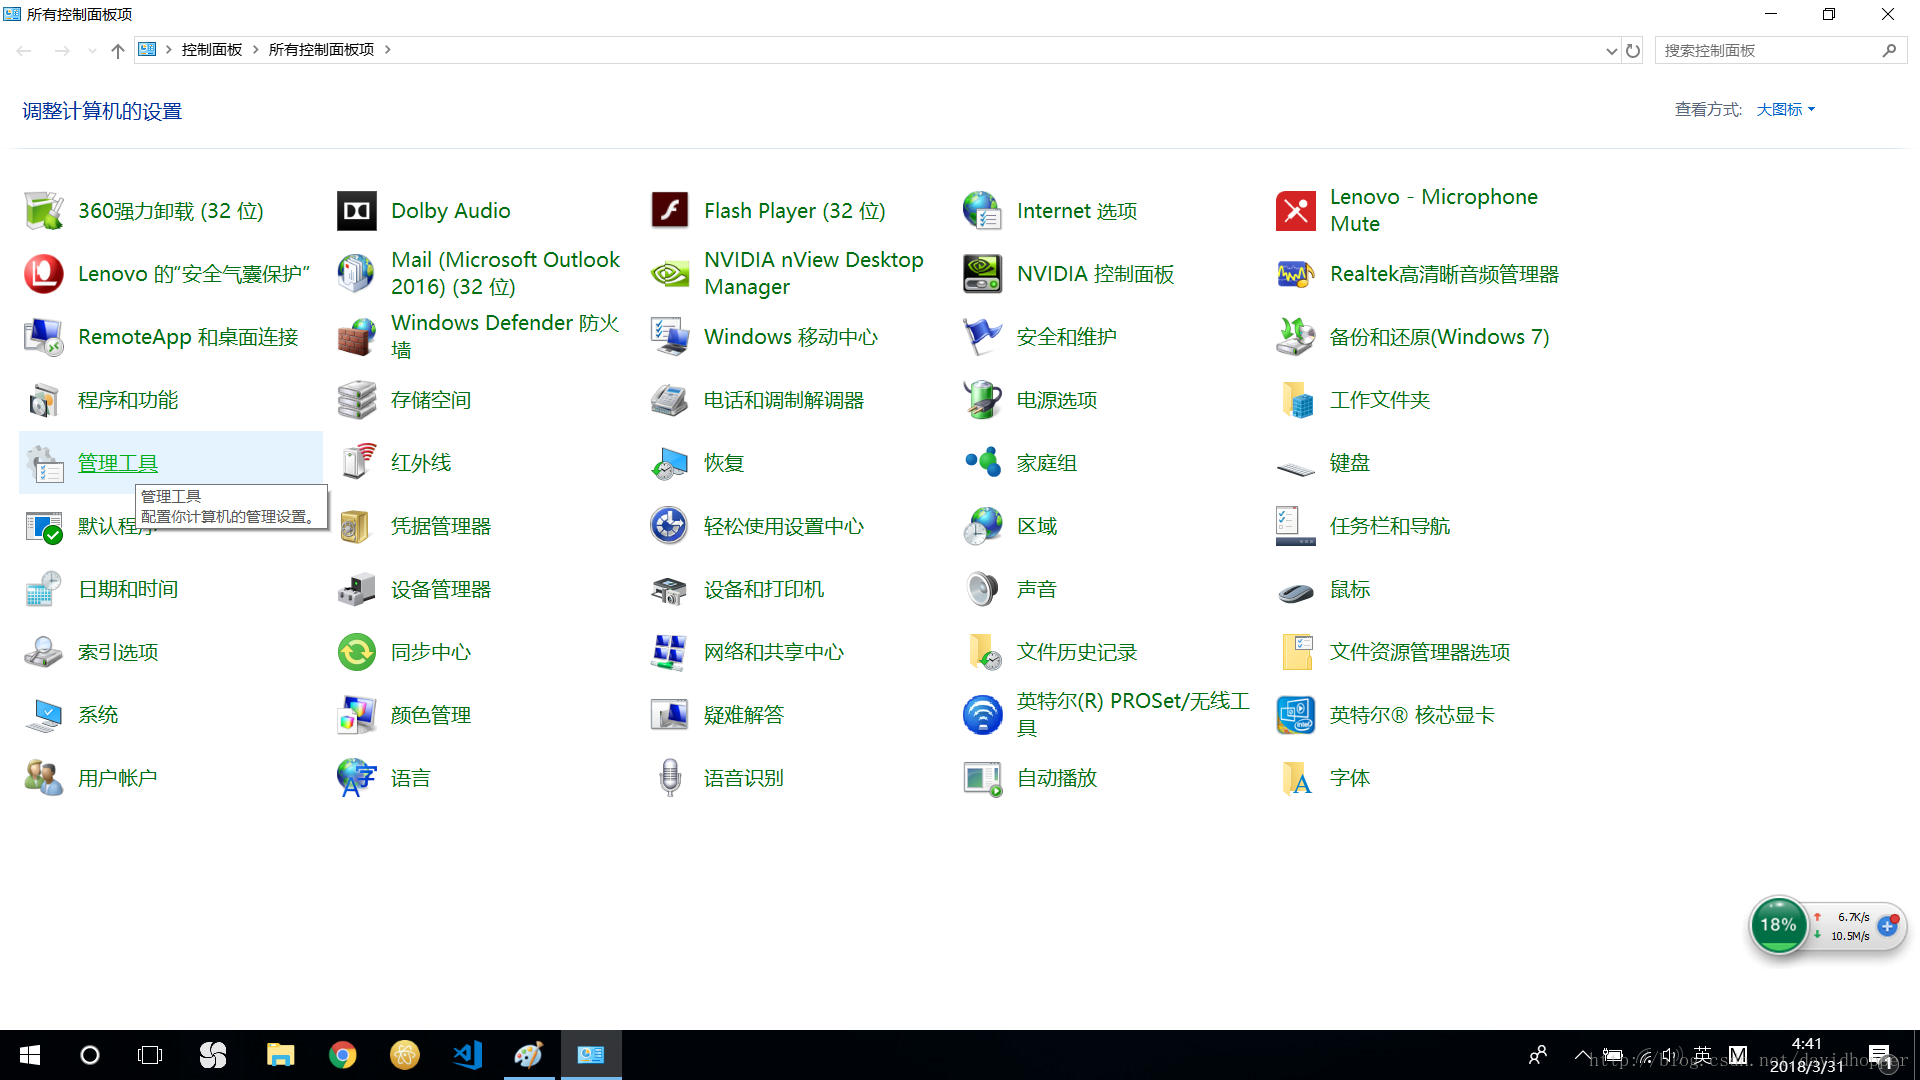The width and height of the screenshot is (1920, 1080).
Task: Click the 任务栏和导航 item
Action: [x=1390, y=526]
